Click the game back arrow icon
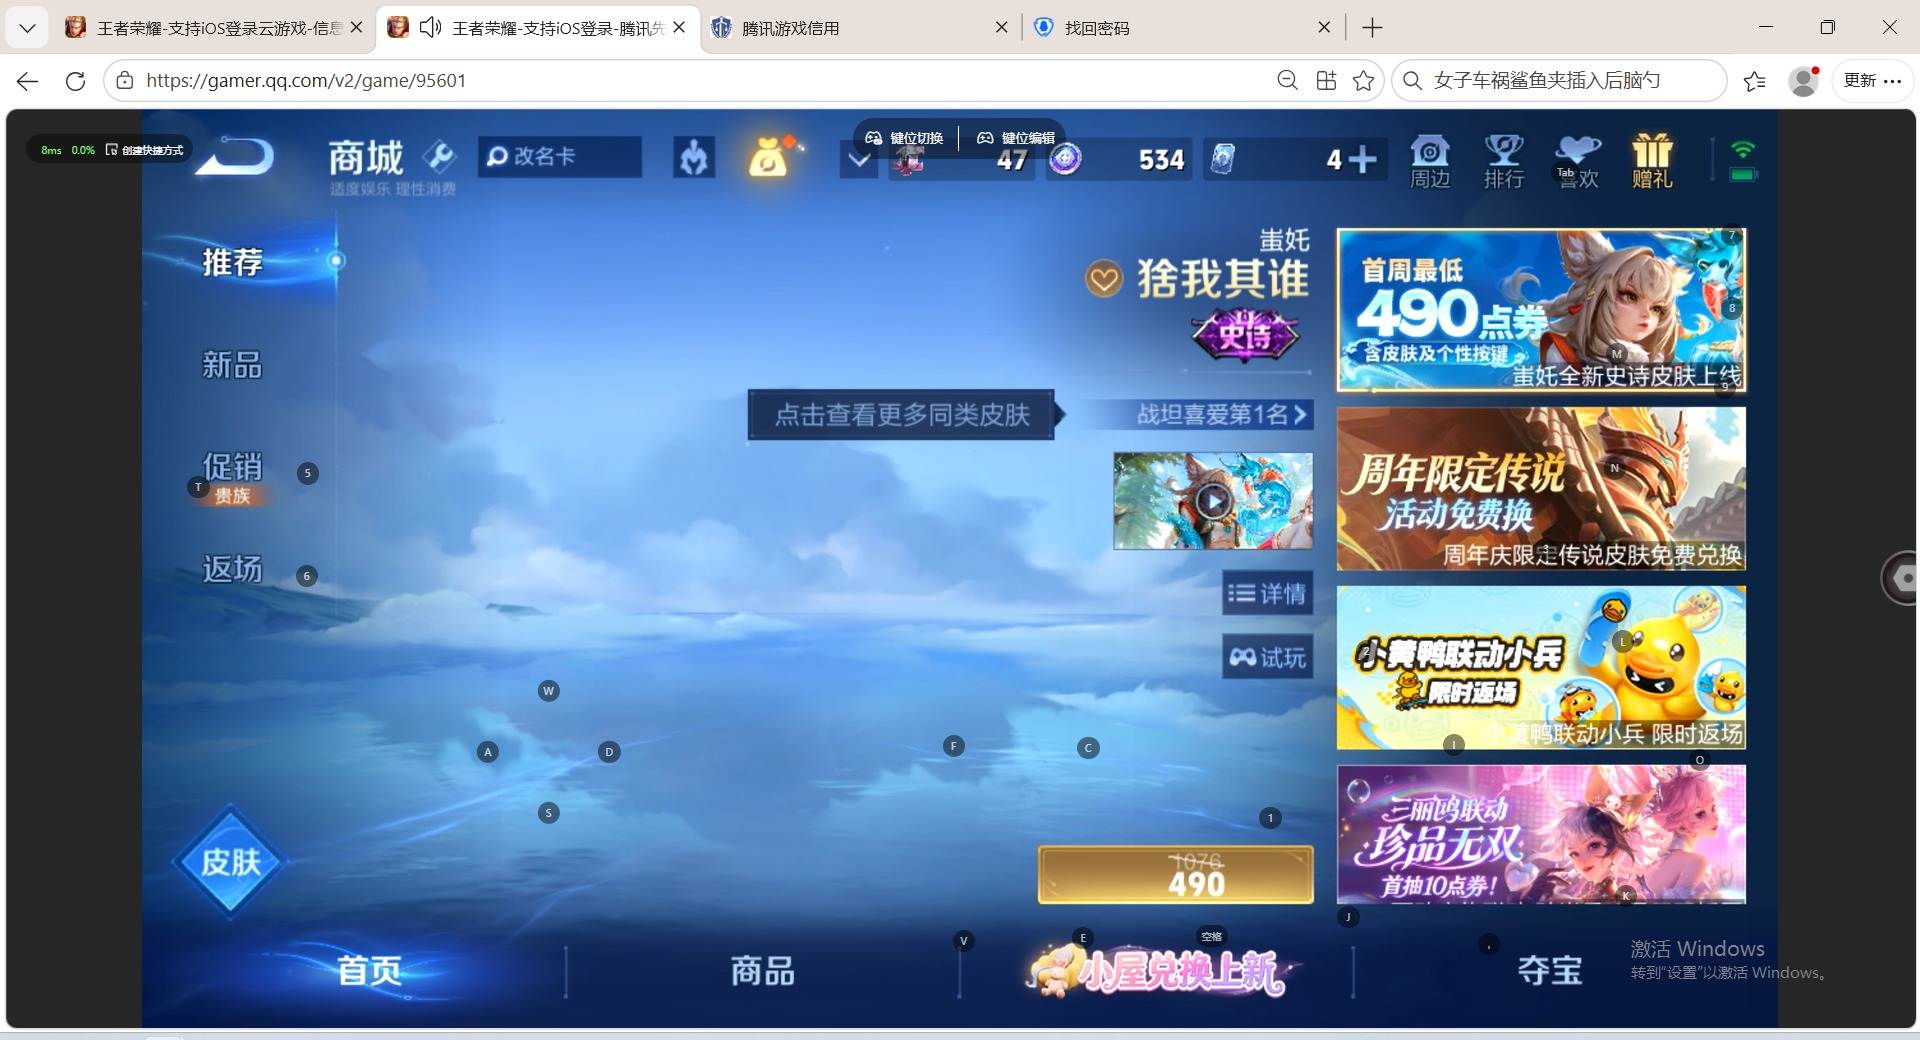The image size is (1920, 1040). [235, 157]
